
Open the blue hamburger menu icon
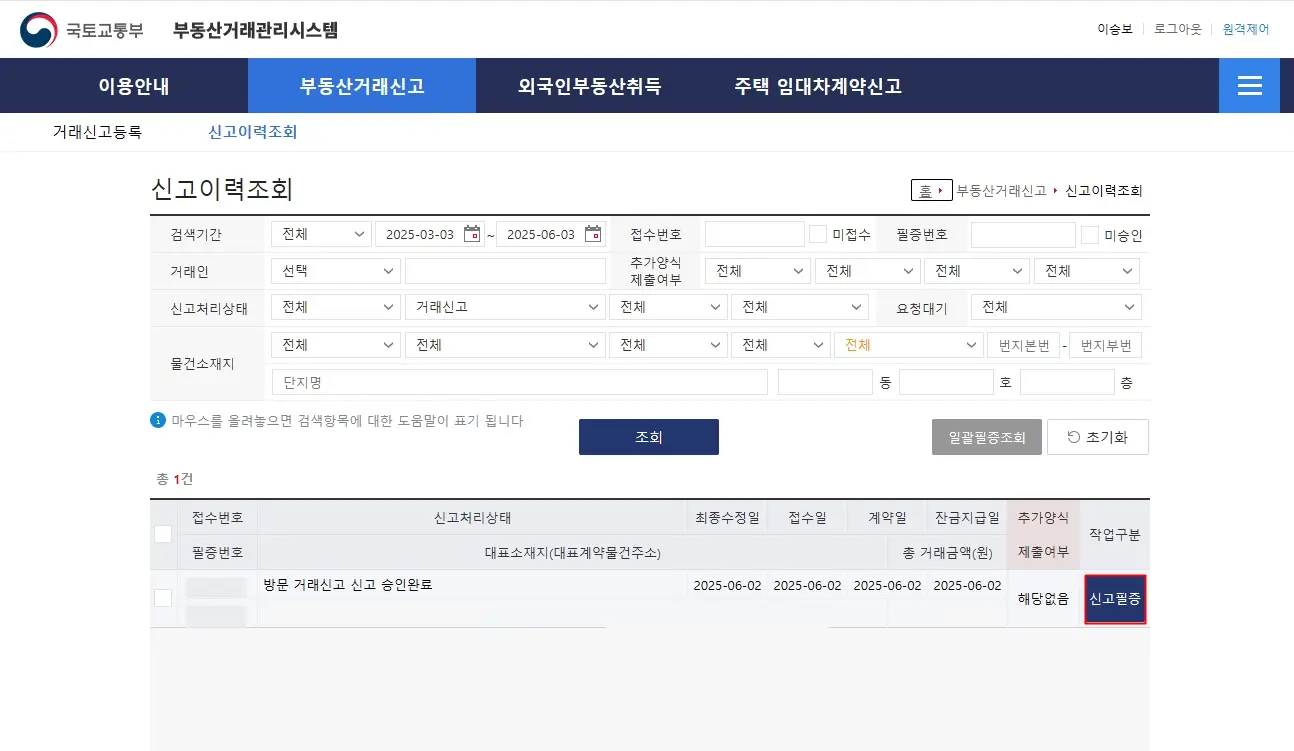[1248, 85]
